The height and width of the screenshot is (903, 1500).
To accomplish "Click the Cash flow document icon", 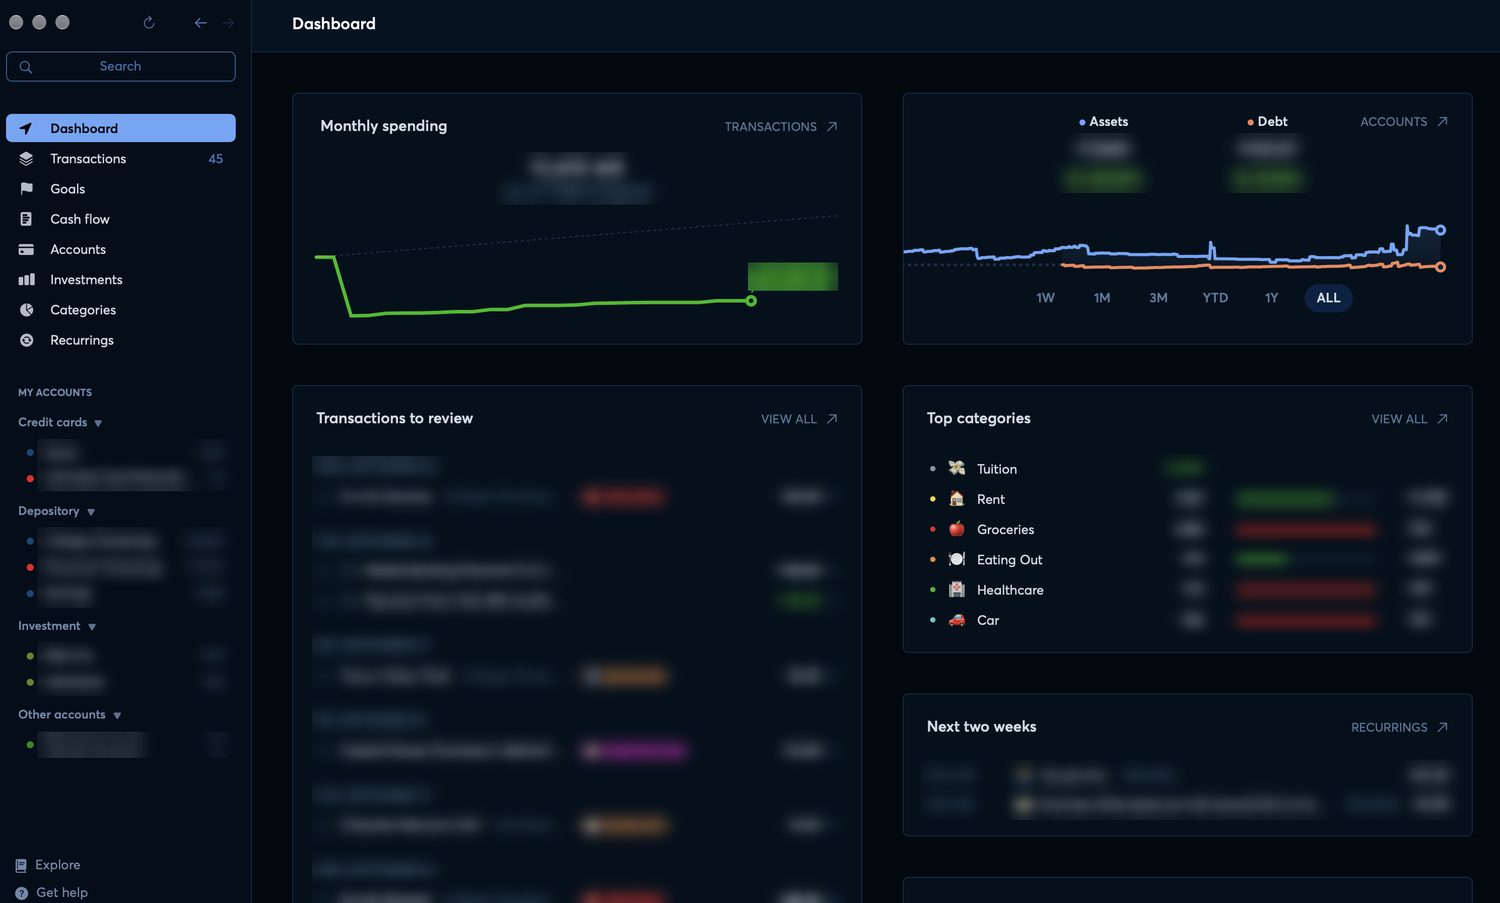I will 26,219.
